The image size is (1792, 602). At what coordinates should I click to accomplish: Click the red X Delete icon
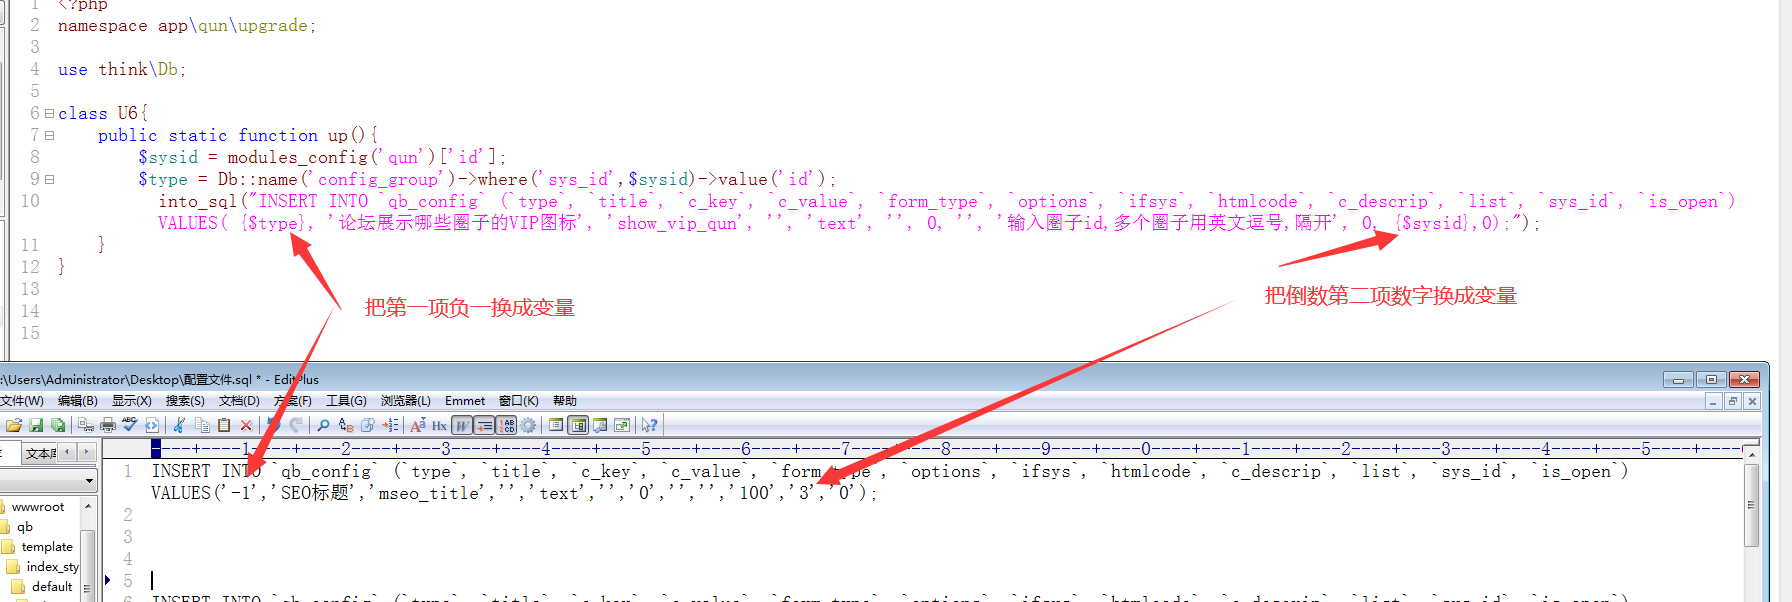246,425
